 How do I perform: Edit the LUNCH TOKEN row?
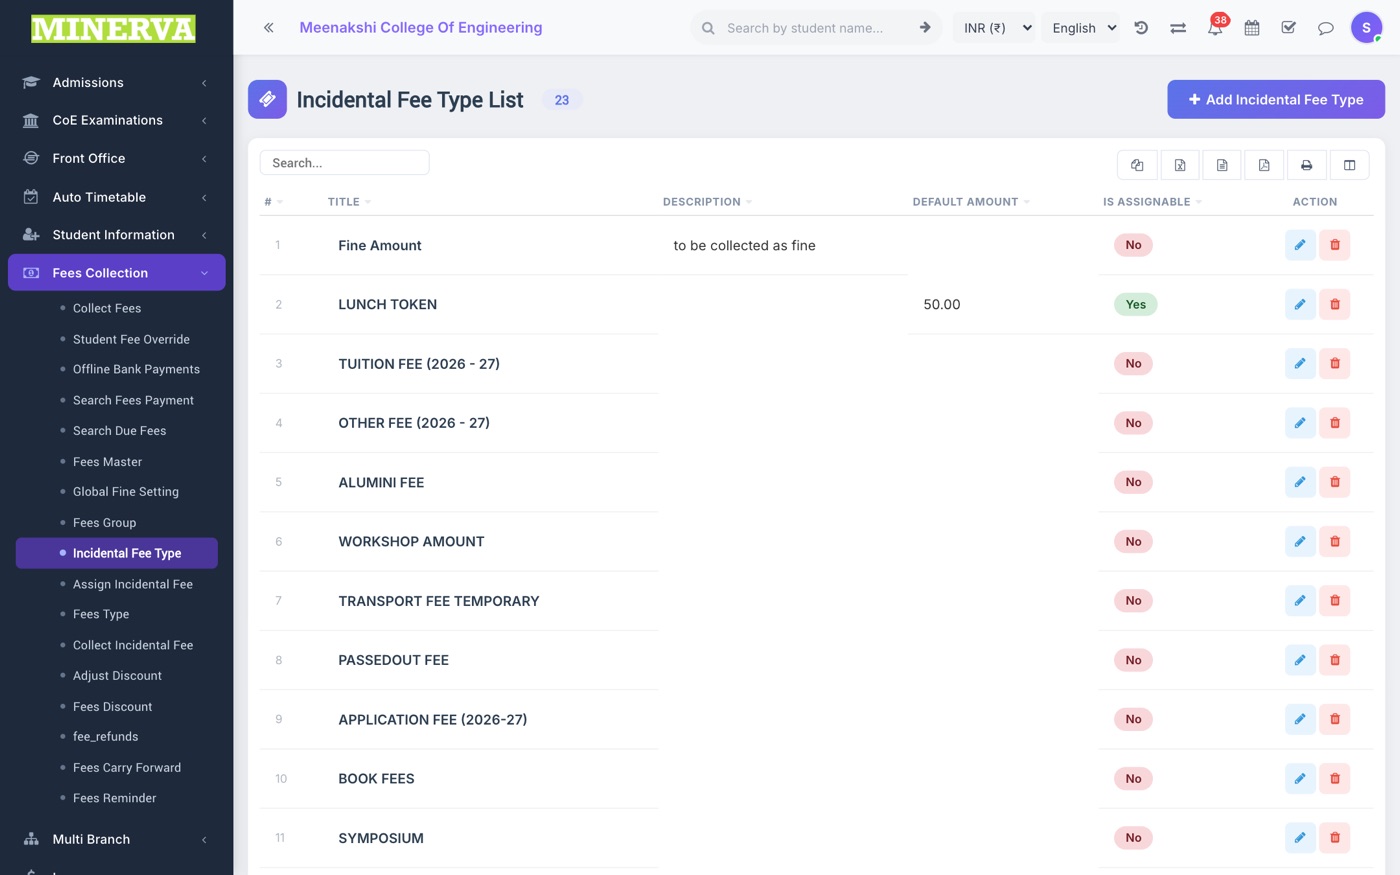point(1300,304)
